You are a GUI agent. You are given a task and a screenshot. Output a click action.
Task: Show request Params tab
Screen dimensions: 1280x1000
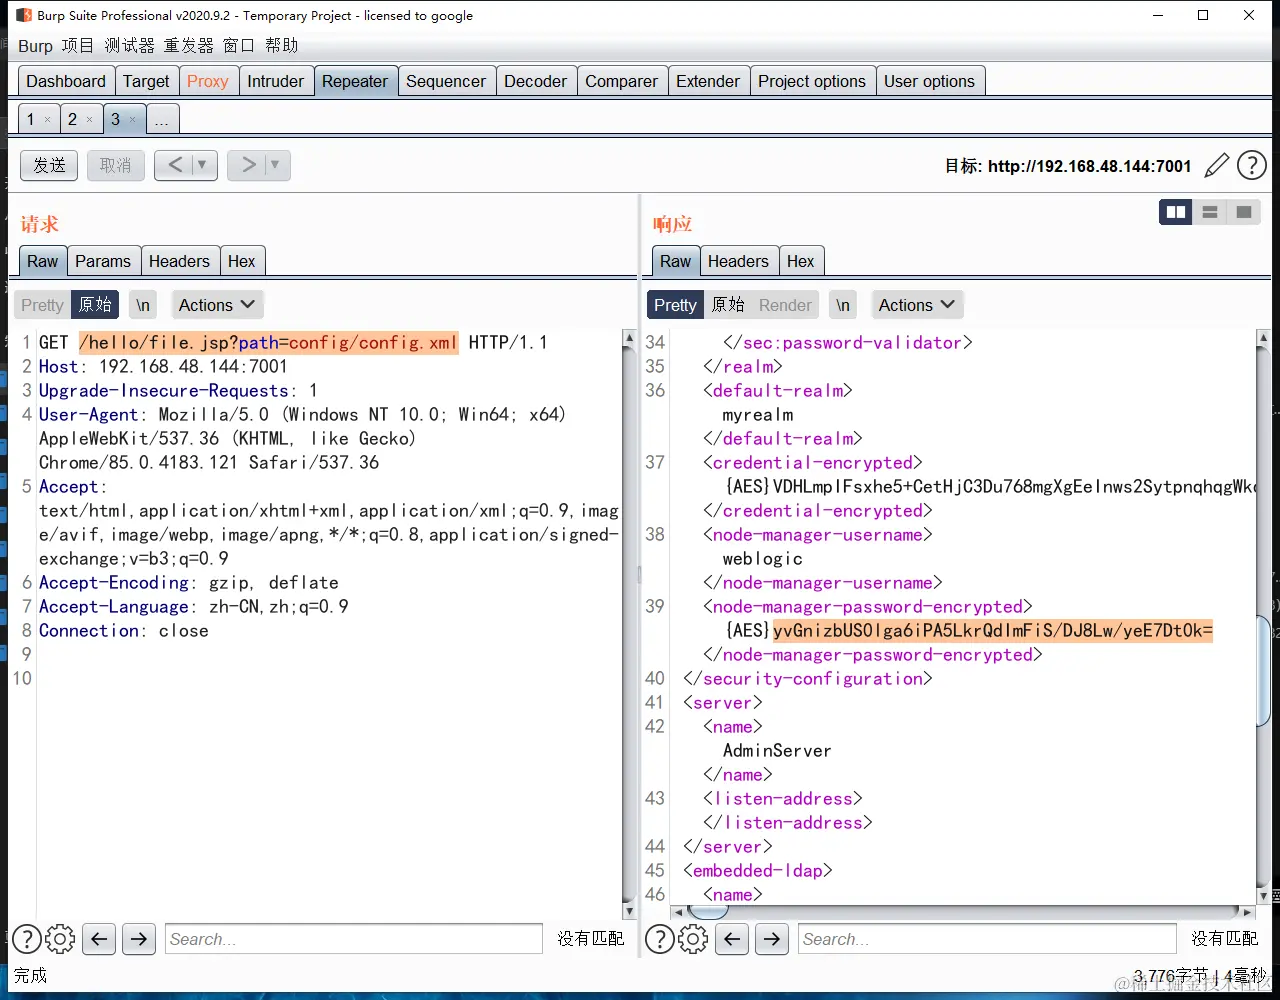[x=103, y=261]
